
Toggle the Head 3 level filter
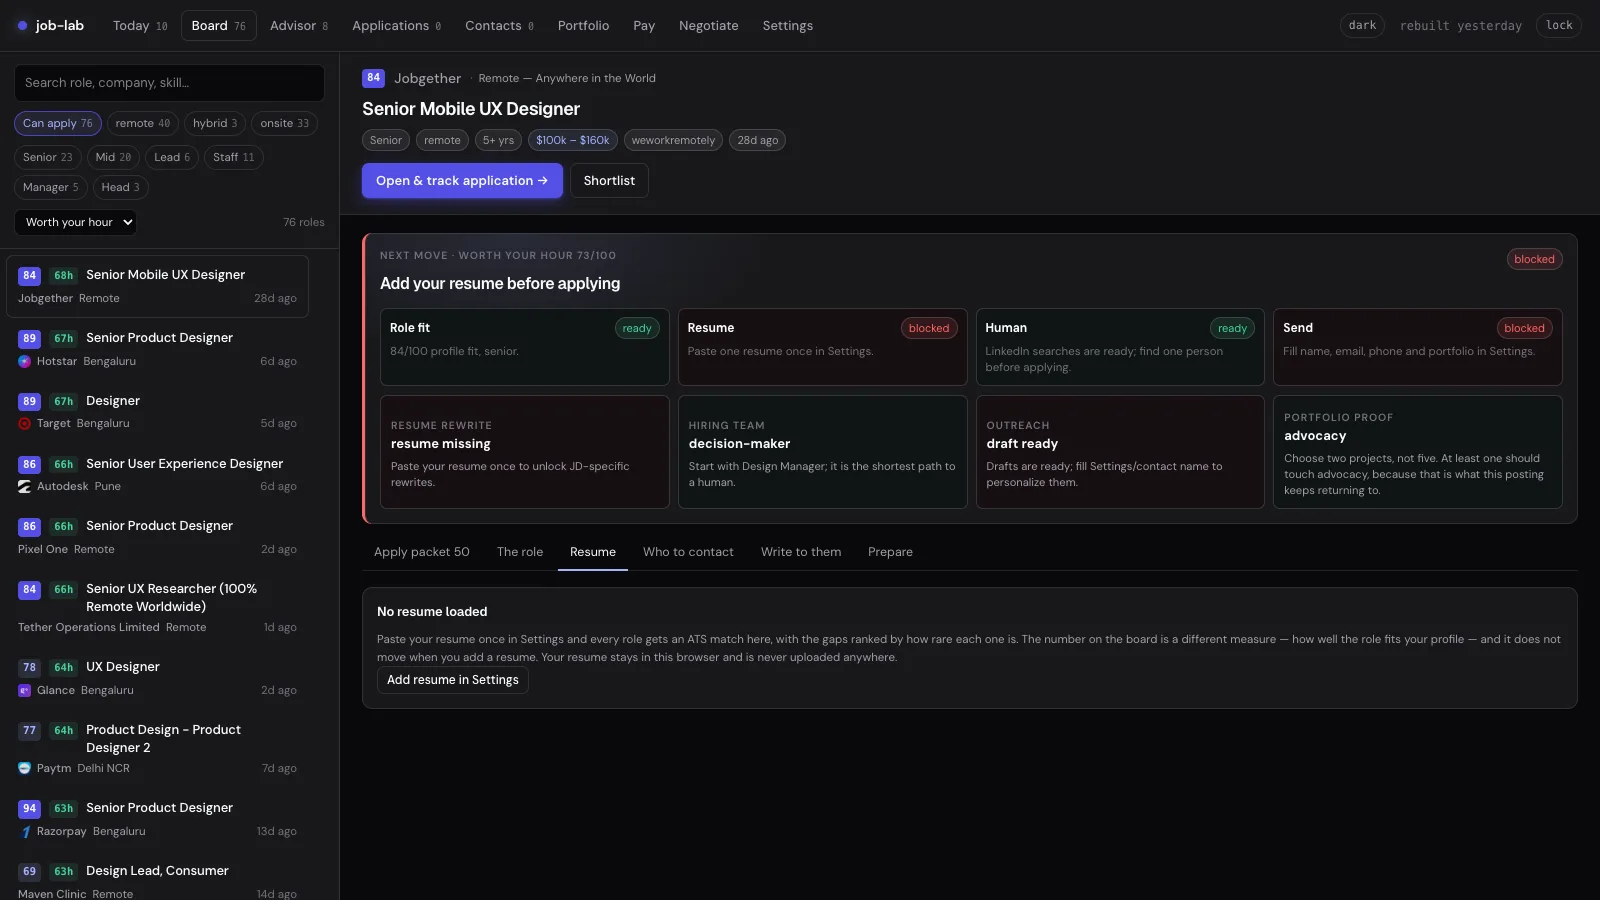[120, 187]
